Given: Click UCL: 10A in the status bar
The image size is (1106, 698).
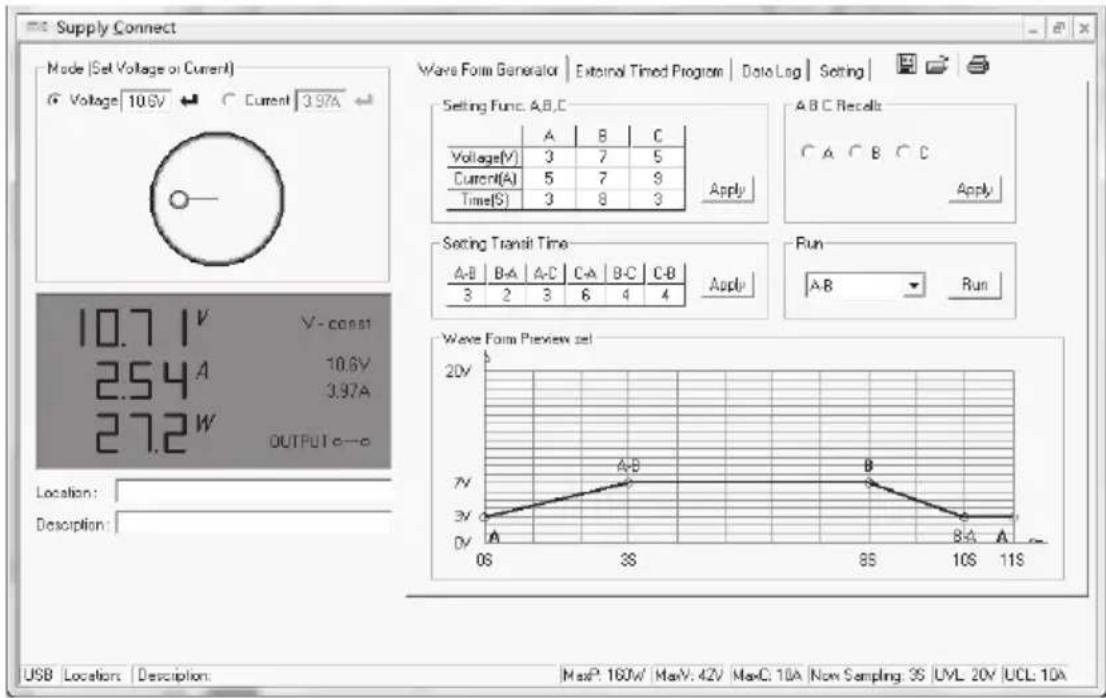Looking at the screenshot, I should pos(1035,675).
